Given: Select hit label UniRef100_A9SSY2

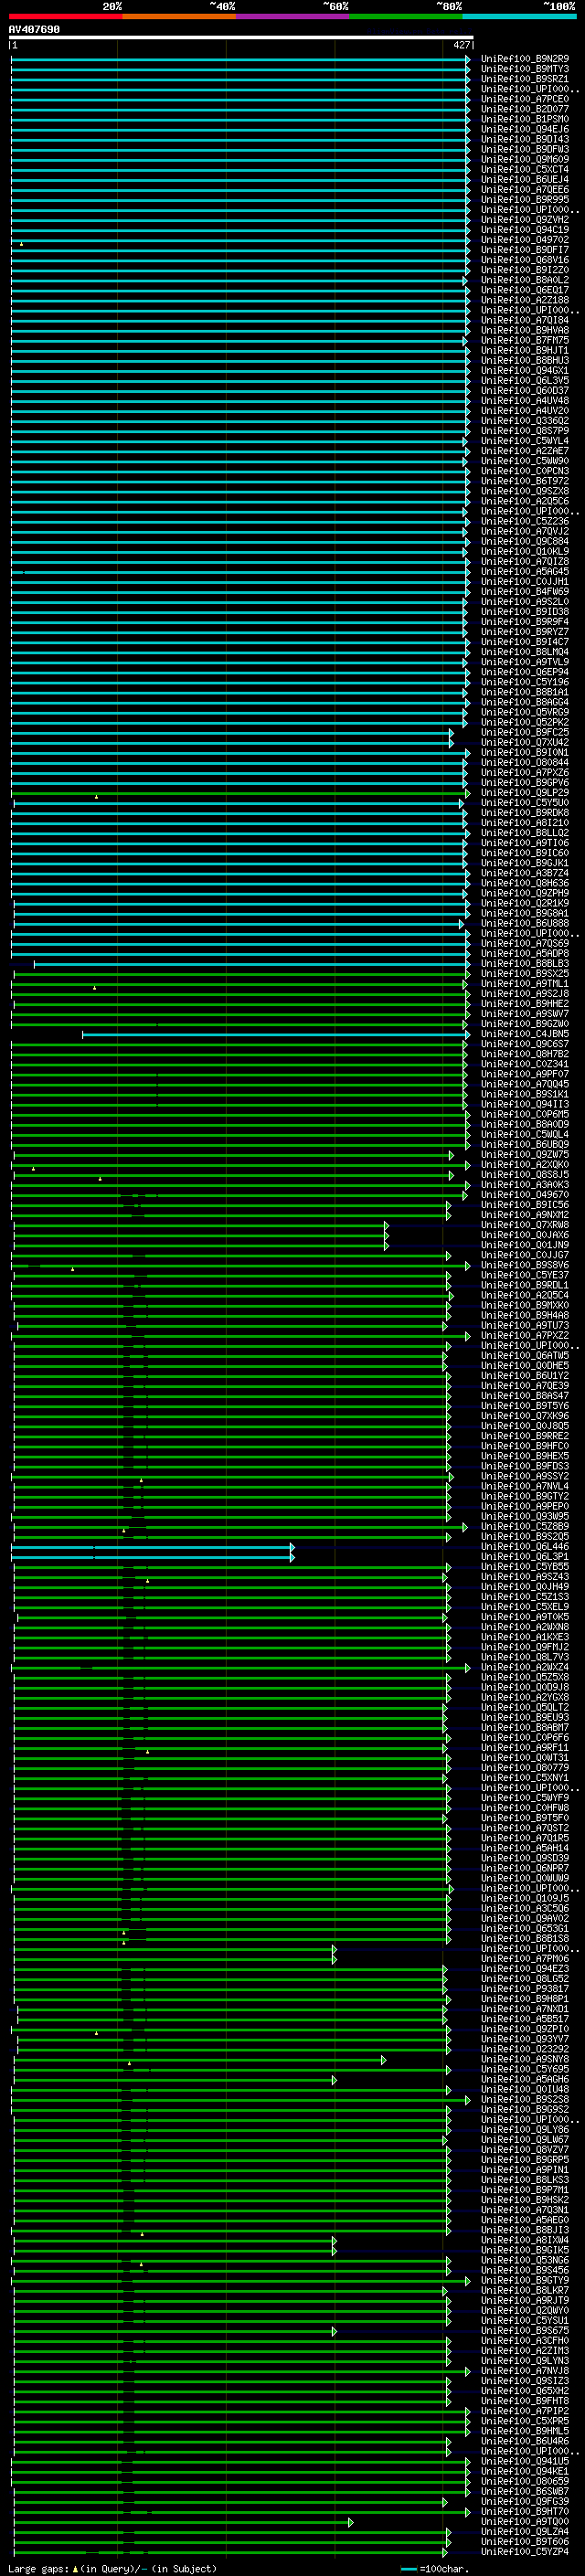Looking at the screenshot, I should click(525, 1477).
